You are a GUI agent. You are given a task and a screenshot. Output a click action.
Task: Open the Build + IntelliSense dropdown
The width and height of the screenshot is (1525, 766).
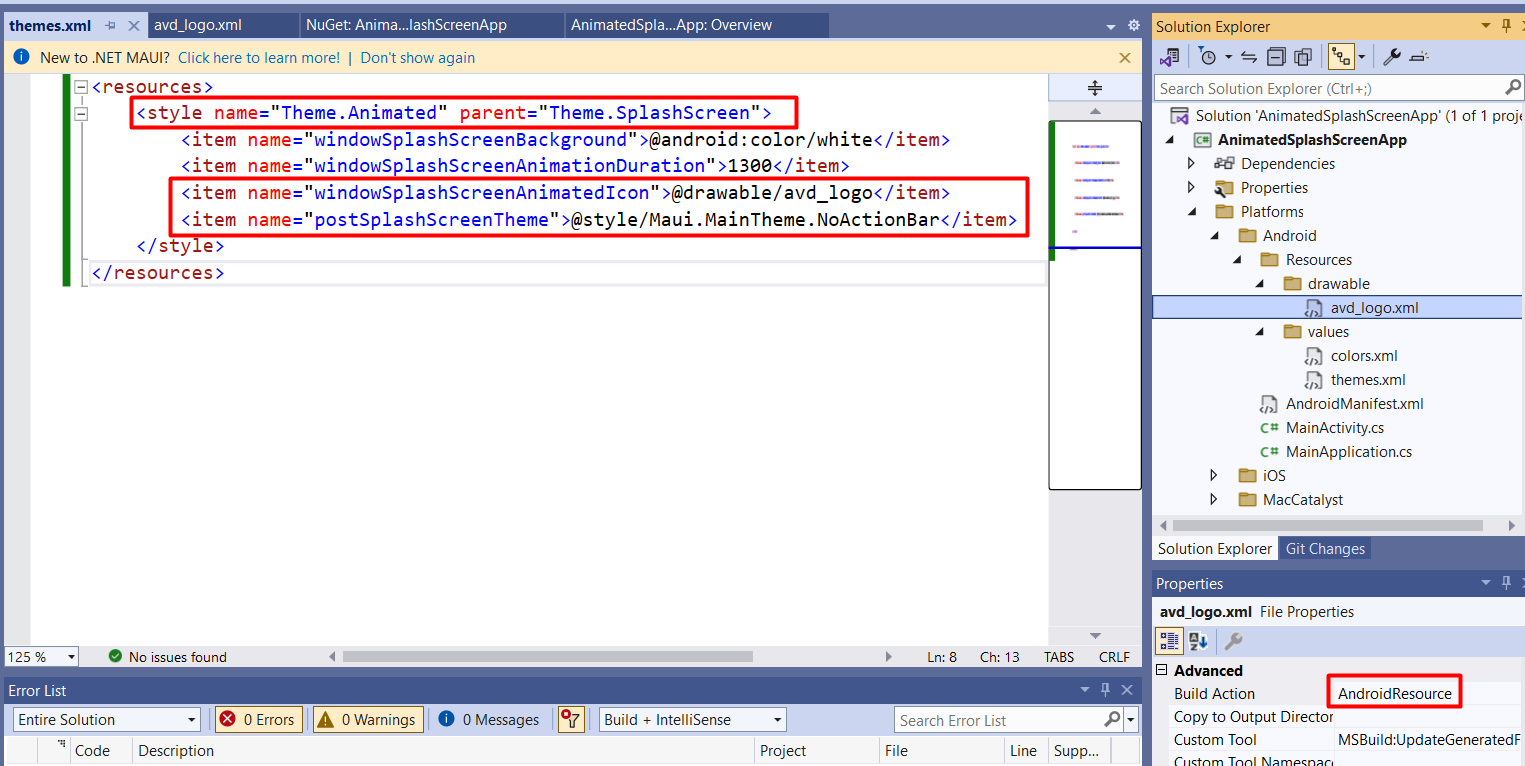point(693,720)
